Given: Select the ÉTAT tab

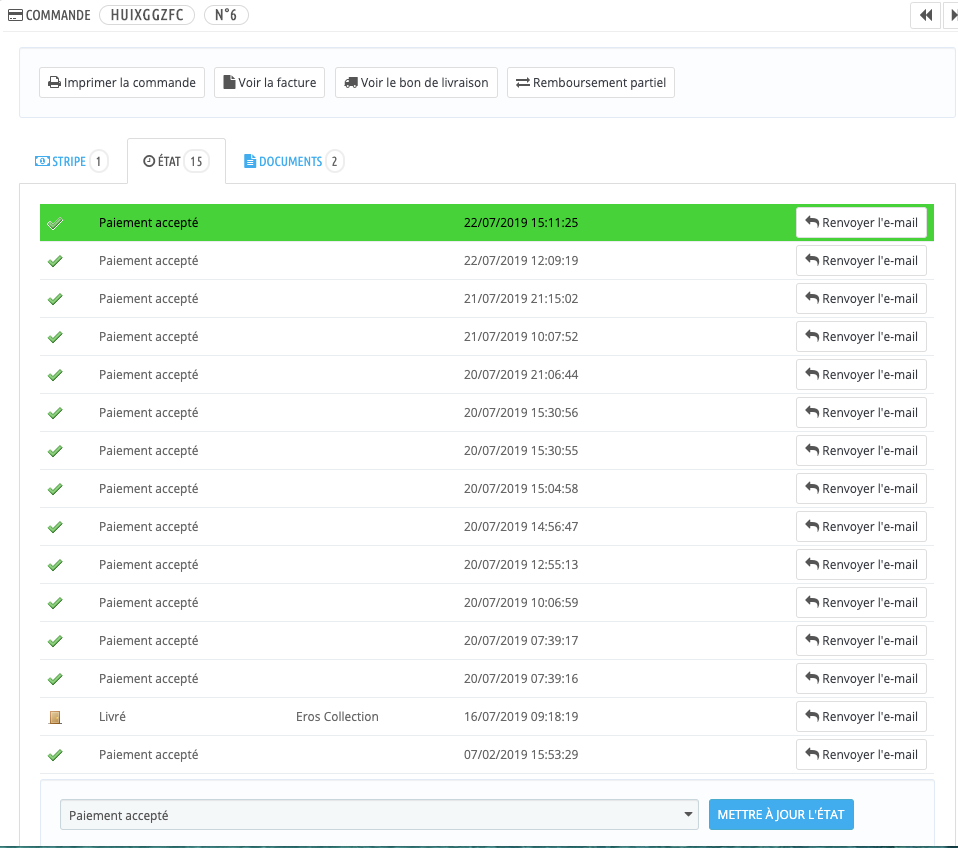Looking at the screenshot, I should (x=177, y=161).
